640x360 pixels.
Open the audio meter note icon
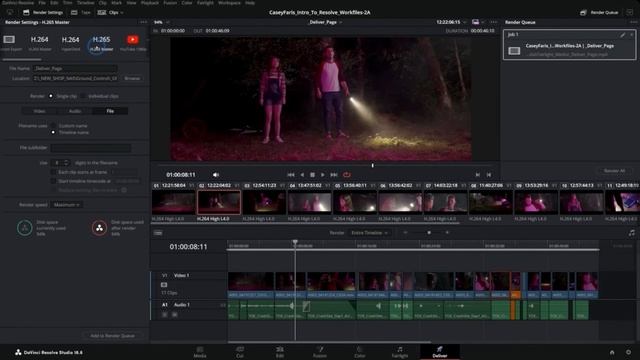[x=632, y=233]
